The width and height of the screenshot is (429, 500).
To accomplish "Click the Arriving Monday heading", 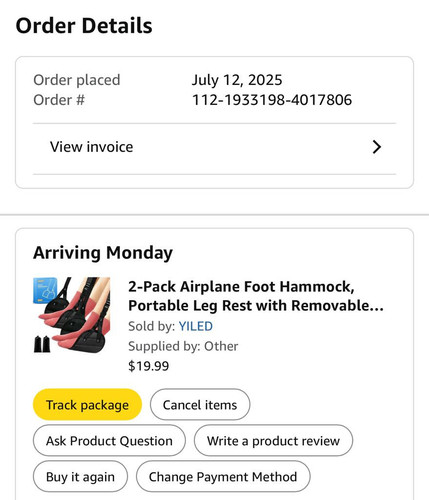I will 103,253.
